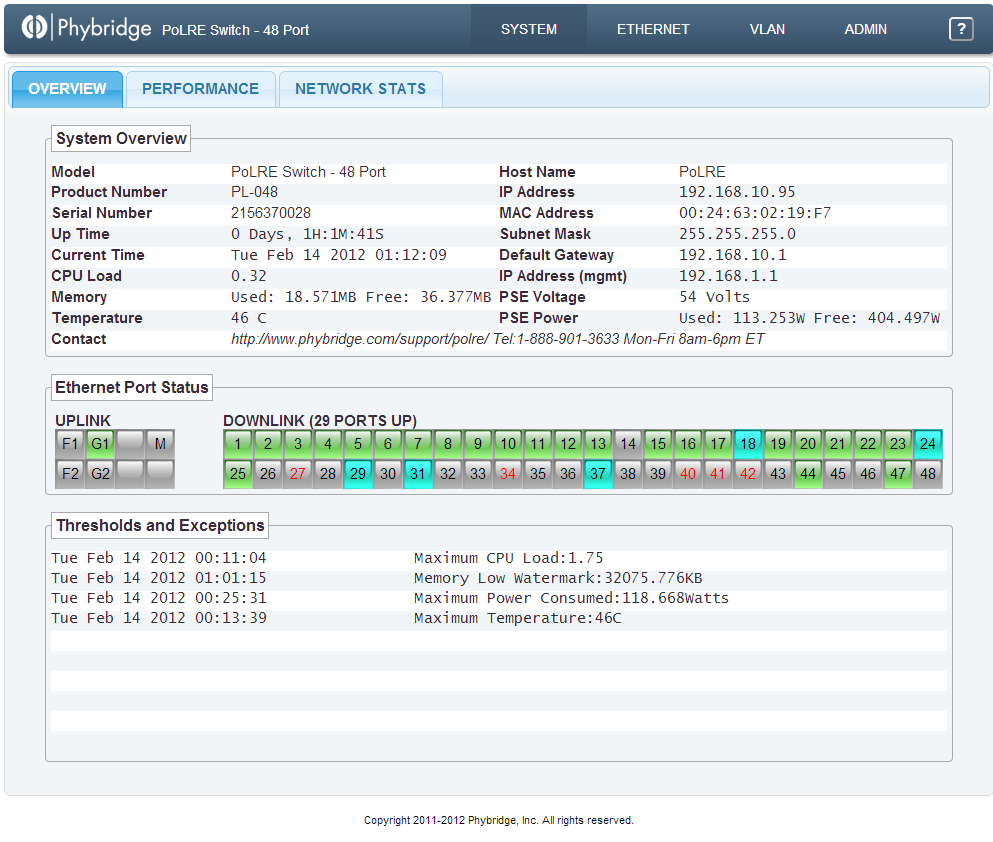Click the help question mark icon

(960, 29)
